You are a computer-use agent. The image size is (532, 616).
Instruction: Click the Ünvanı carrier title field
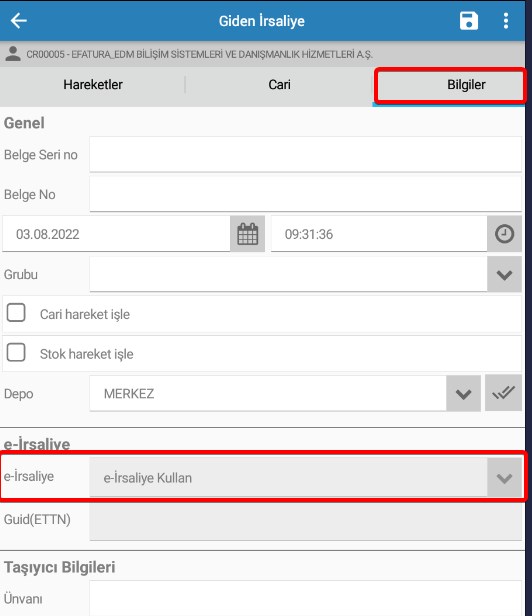[305, 598]
